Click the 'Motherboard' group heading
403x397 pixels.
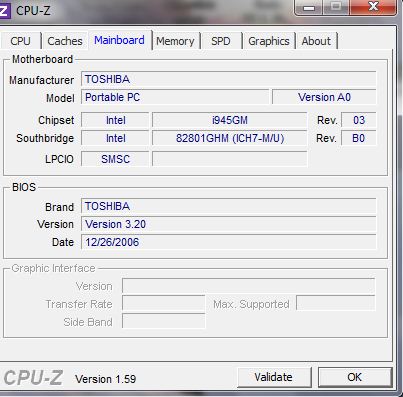(42, 59)
